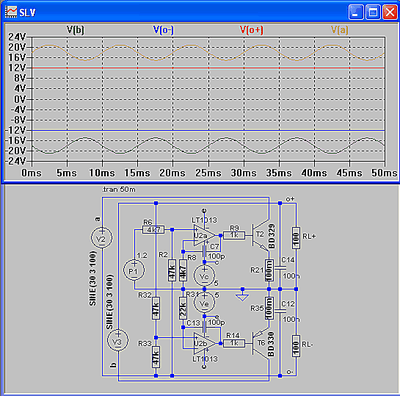Select capacitor C14 100n
This screenshot has height=396, width=400.
[280, 267]
